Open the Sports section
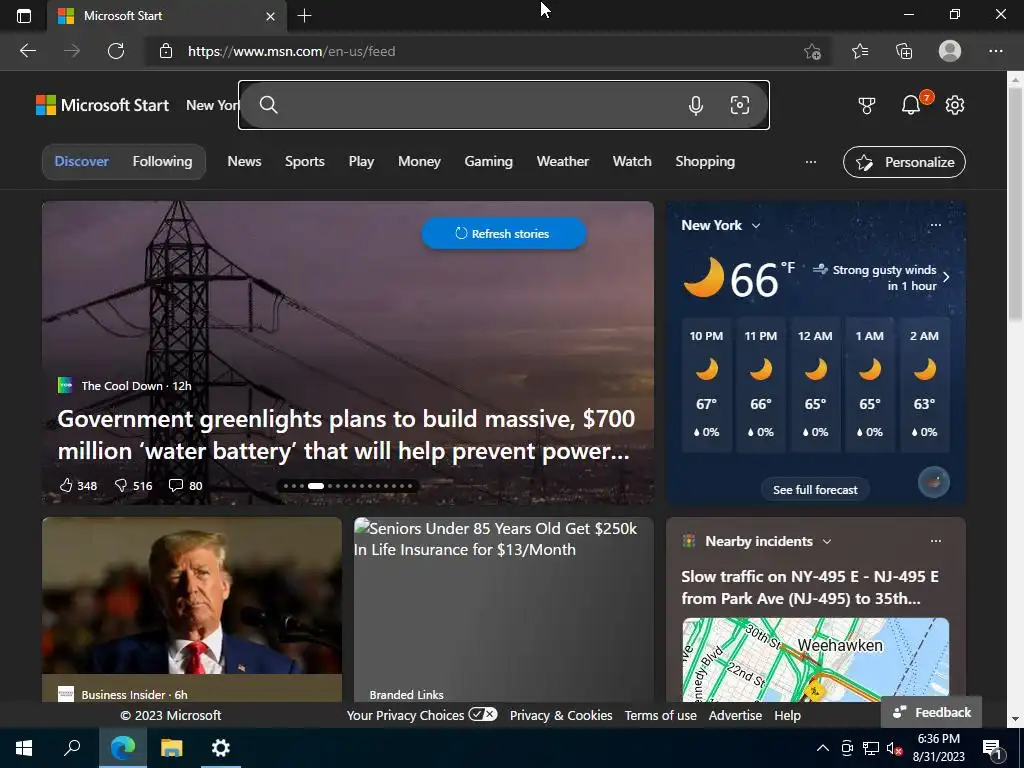 coord(304,161)
